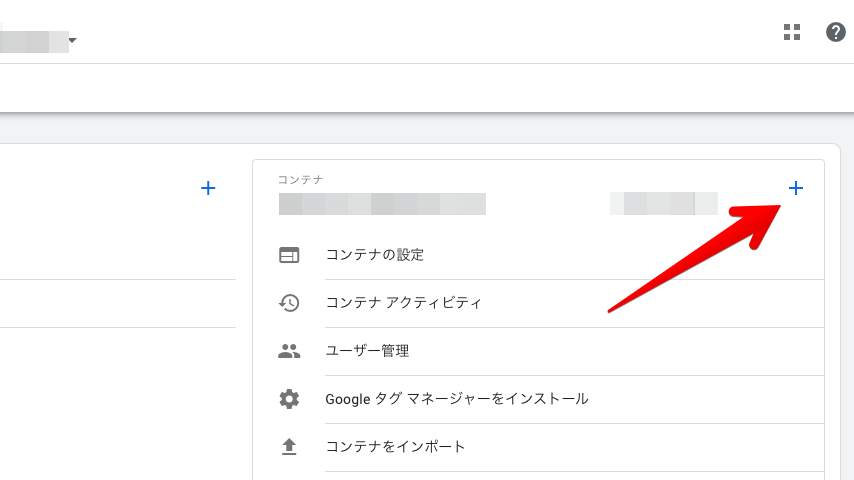Click the plus icon in the left account panel
This screenshot has width=854, height=480.
point(208,188)
